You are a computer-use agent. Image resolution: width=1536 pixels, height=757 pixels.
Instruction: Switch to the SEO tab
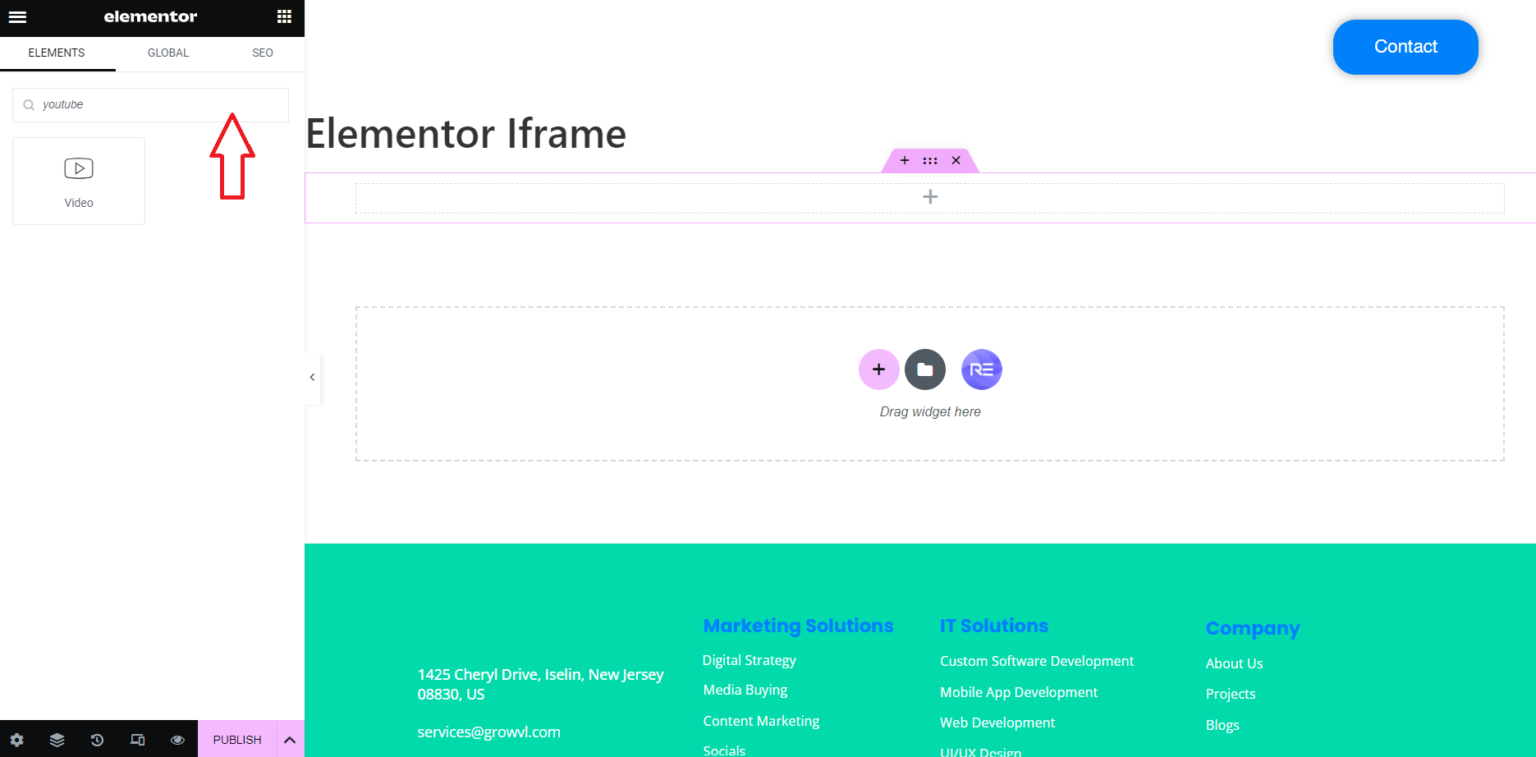(262, 53)
